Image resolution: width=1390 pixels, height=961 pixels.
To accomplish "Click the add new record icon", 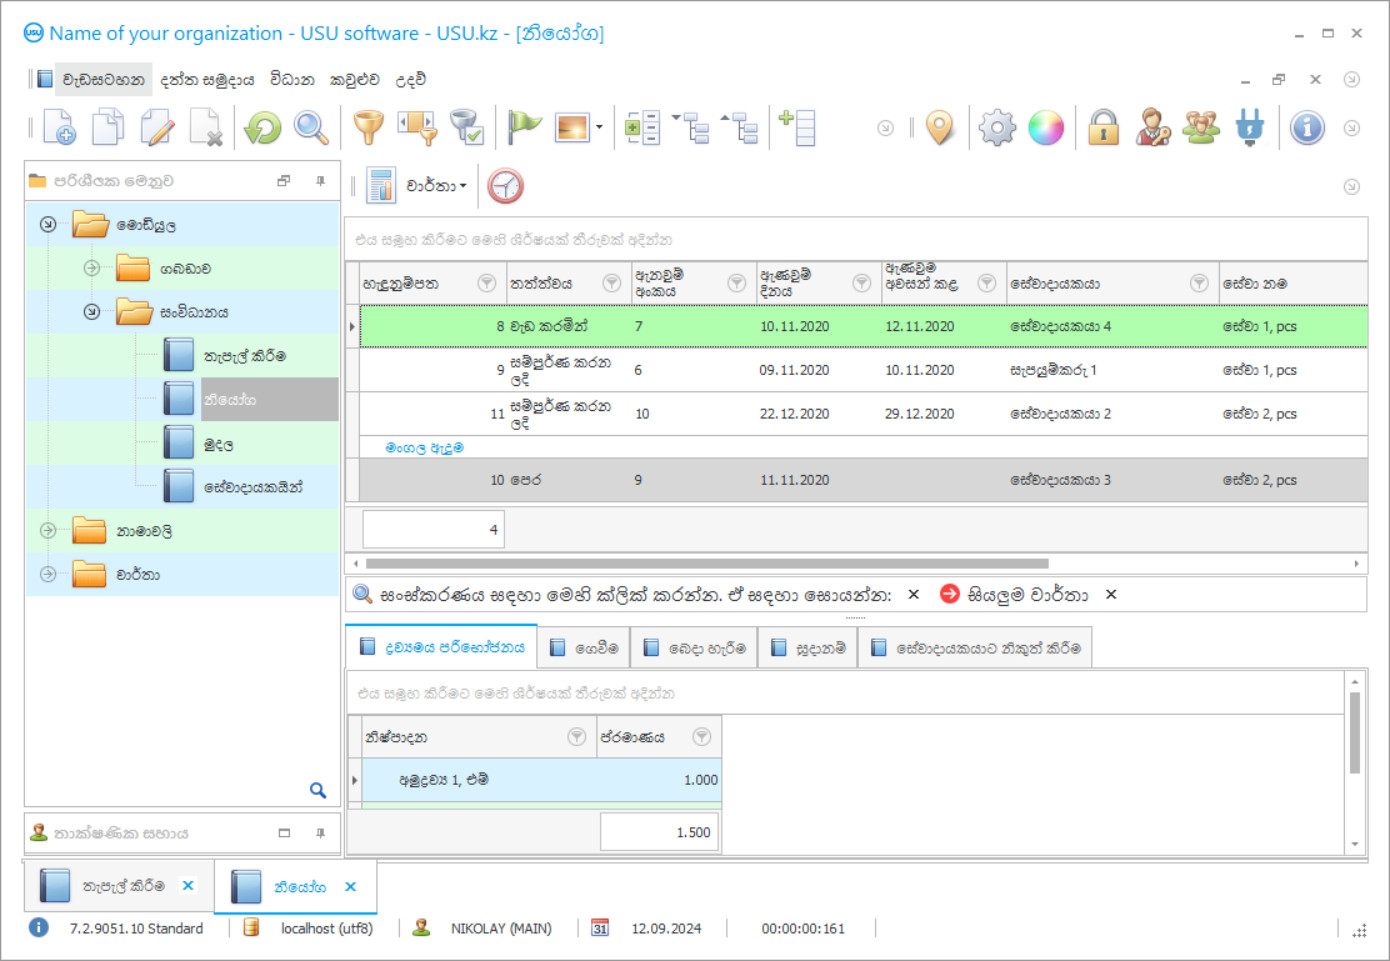I will tap(59, 127).
